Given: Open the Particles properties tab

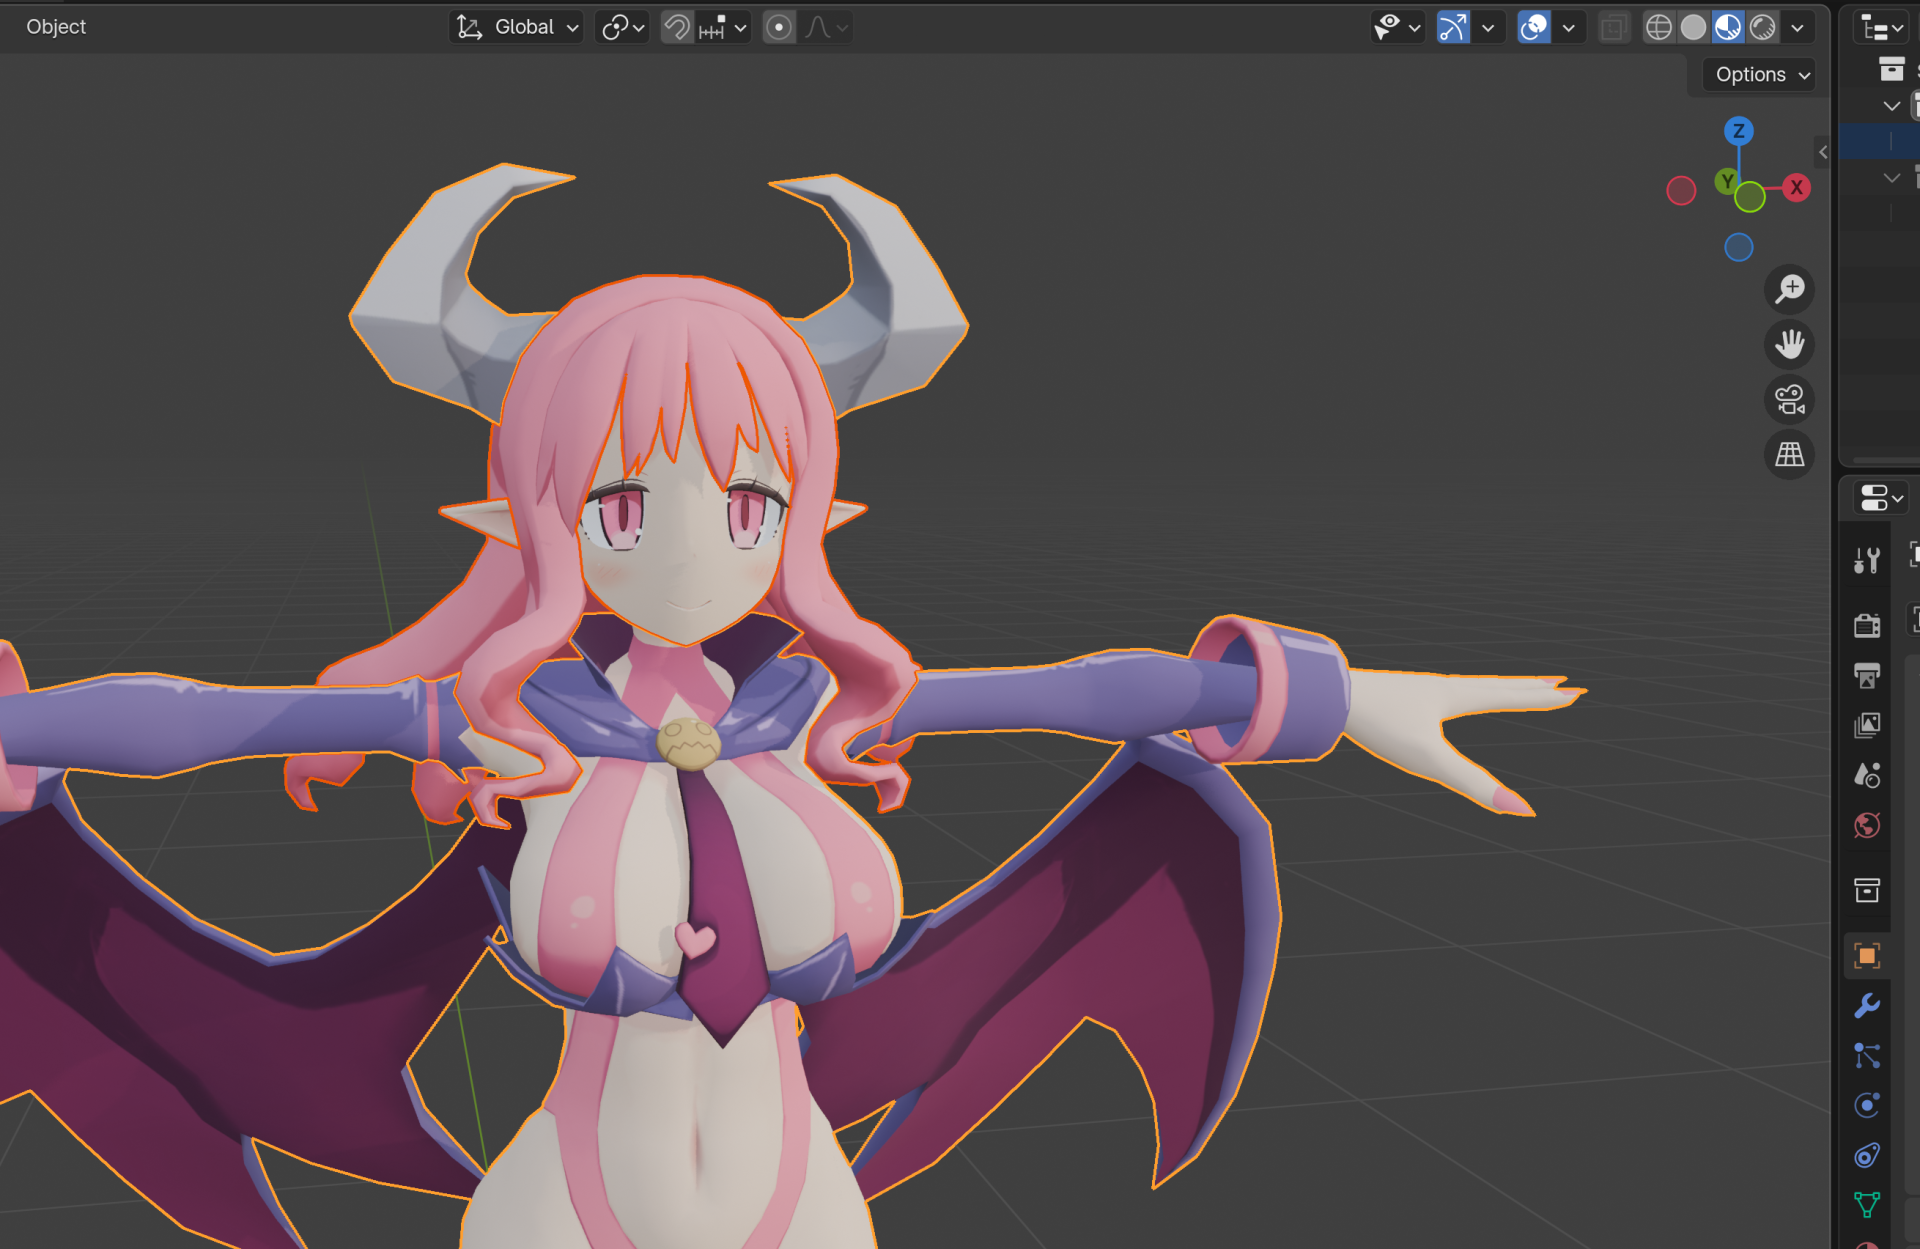Looking at the screenshot, I should pyautogui.click(x=1867, y=1056).
